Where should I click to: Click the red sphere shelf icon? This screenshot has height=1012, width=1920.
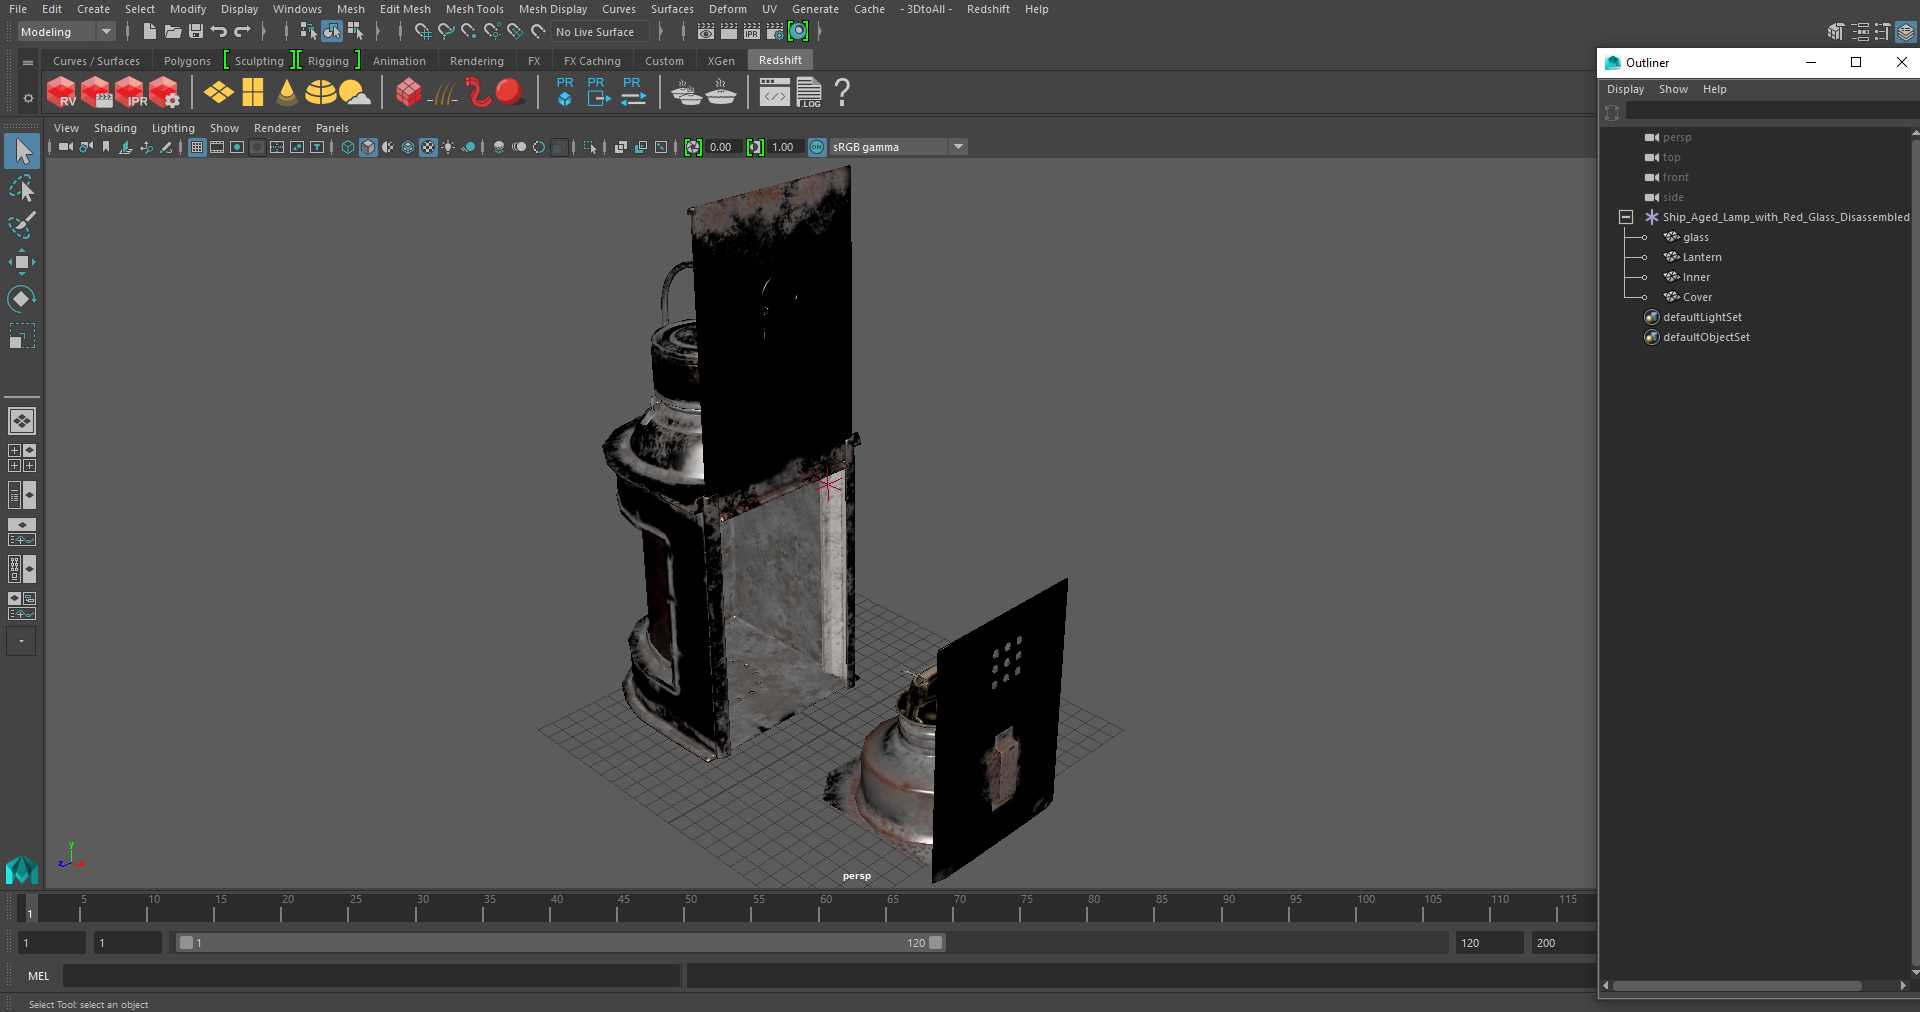[x=509, y=93]
